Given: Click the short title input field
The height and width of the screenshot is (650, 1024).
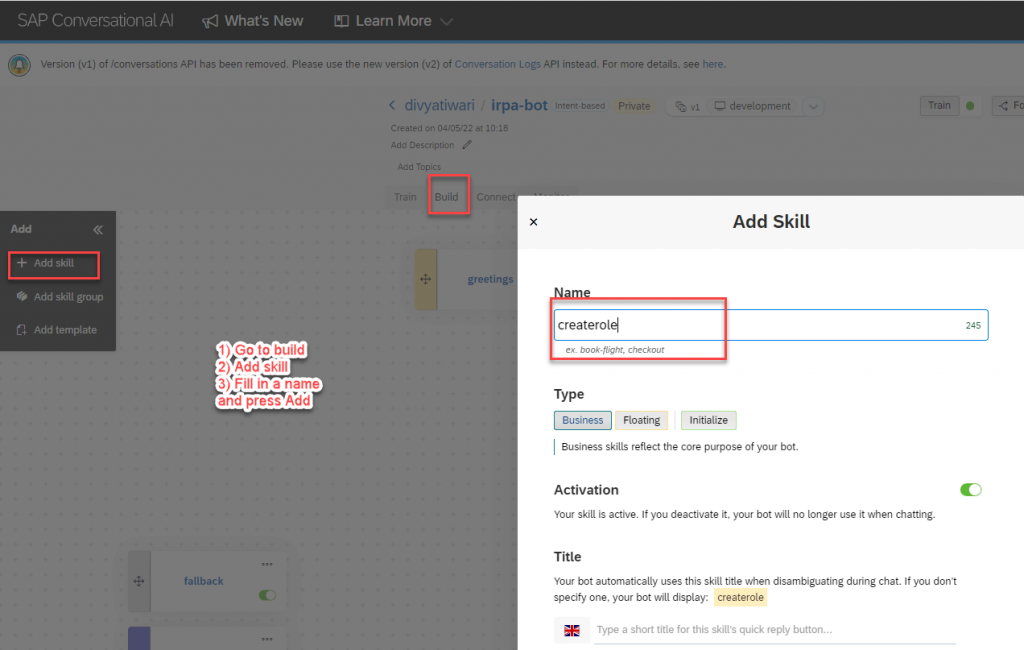Looking at the screenshot, I should [x=775, y=630].
